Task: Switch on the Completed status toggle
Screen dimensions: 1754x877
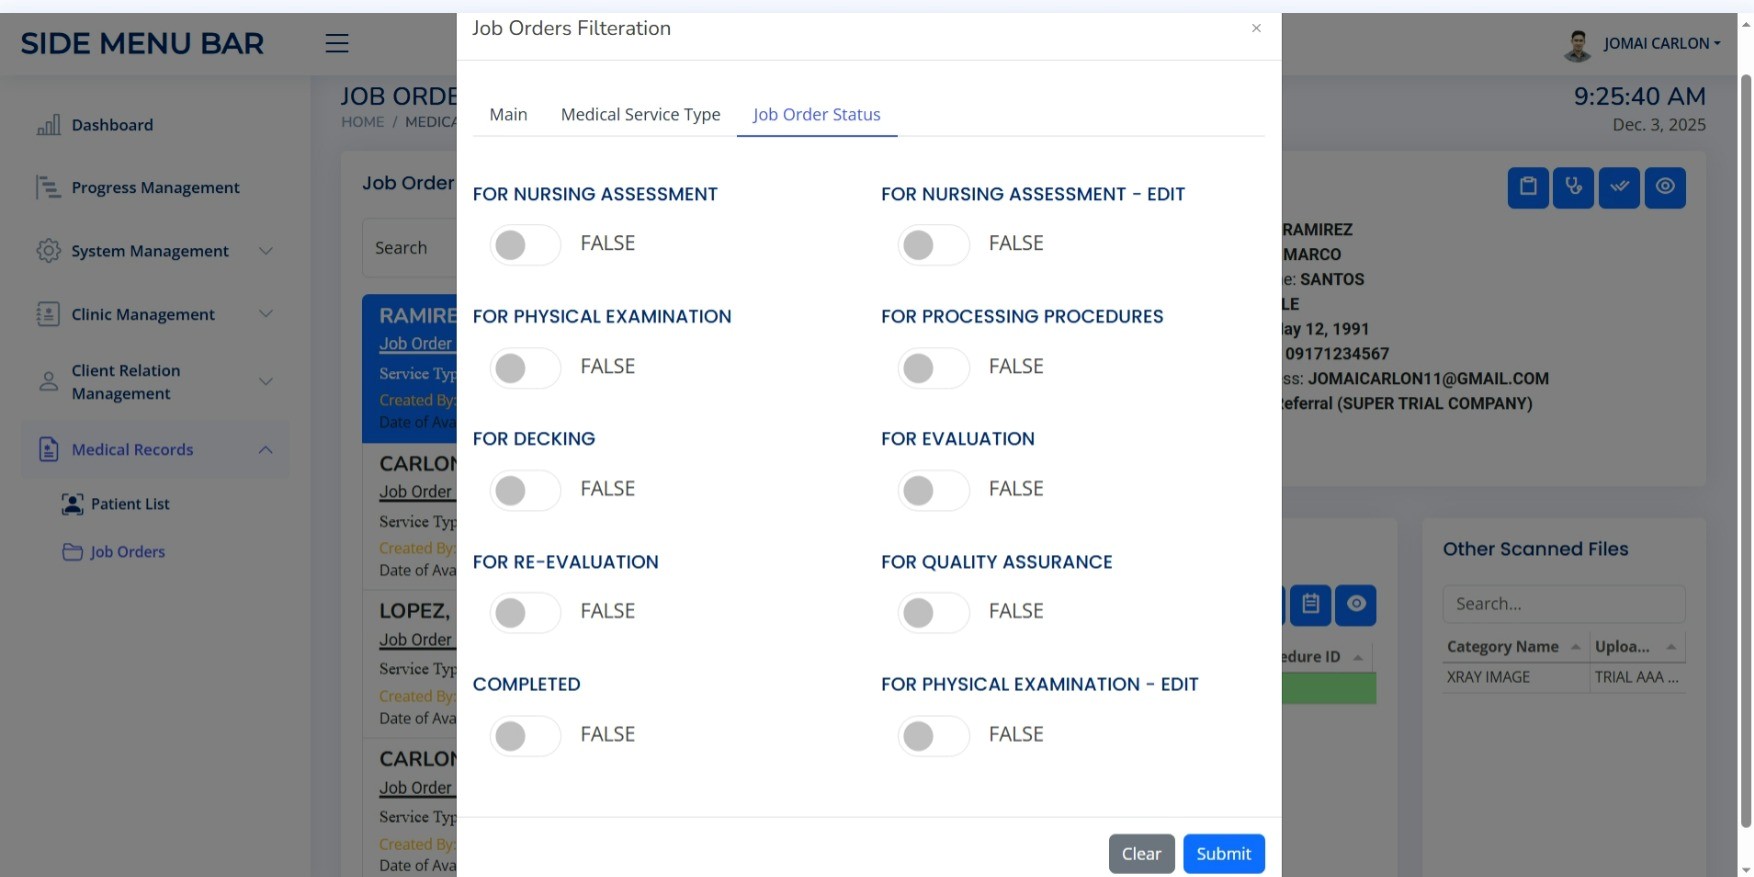Action: 524,735
